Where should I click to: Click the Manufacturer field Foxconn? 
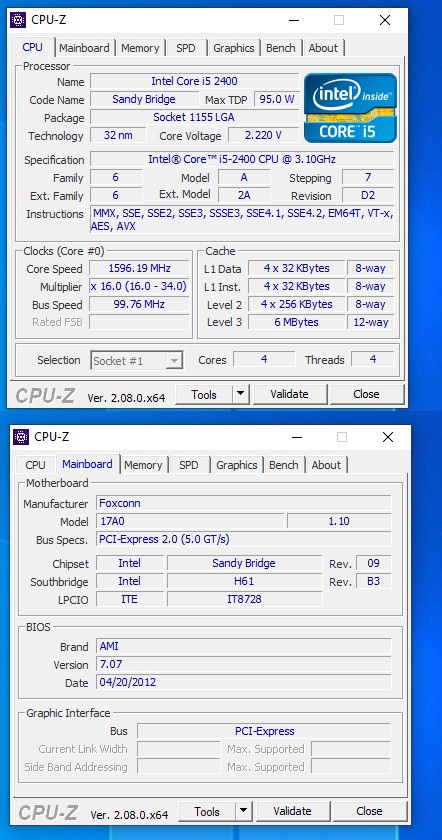244,503
